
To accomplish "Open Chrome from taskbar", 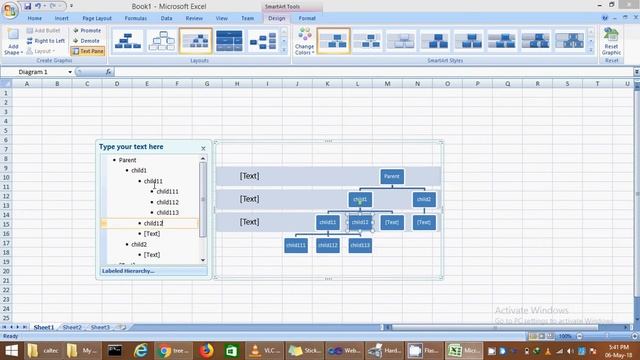I will 173,351.
